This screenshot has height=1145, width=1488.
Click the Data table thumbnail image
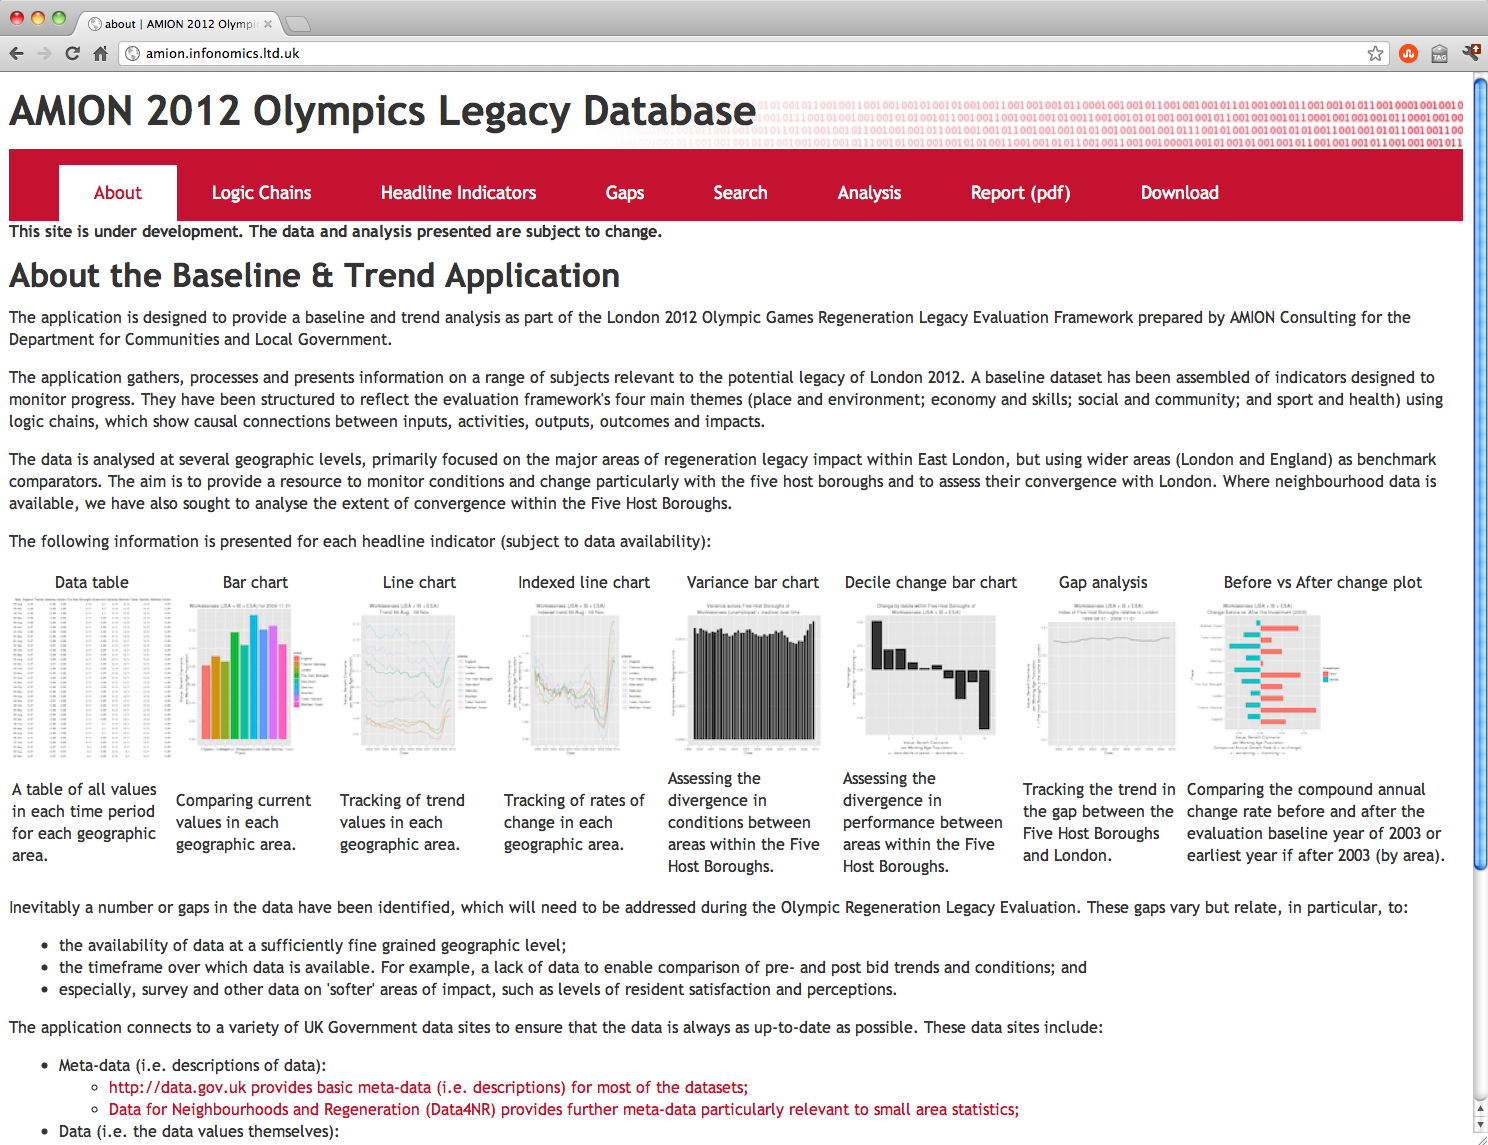click(x=92, y=676)
